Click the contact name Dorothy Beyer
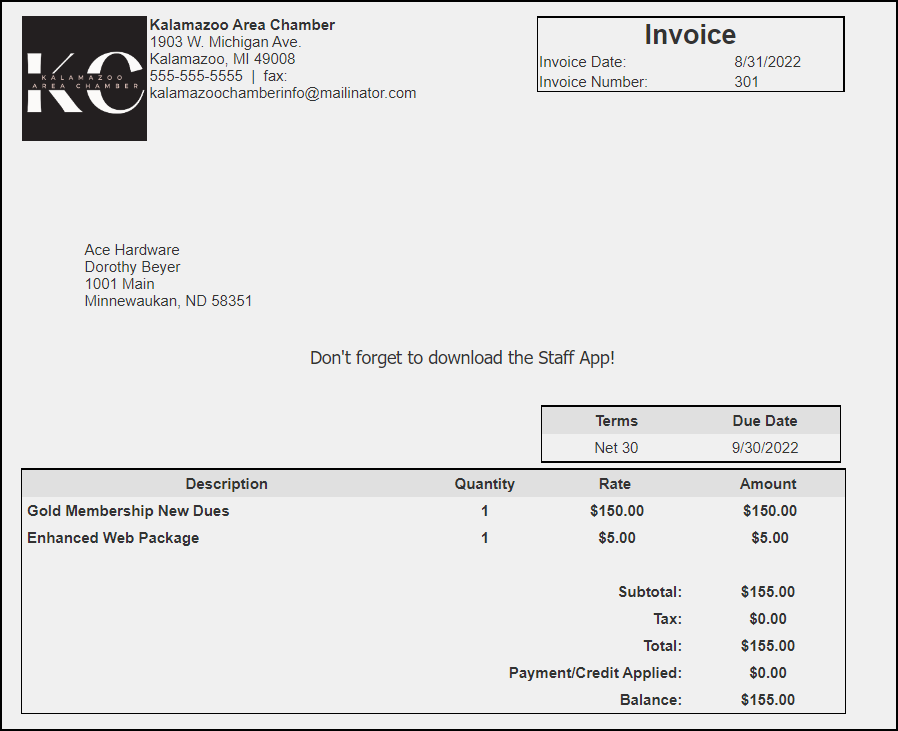The width and height of the screenshot is (898, 731). [x=132, y=267]
